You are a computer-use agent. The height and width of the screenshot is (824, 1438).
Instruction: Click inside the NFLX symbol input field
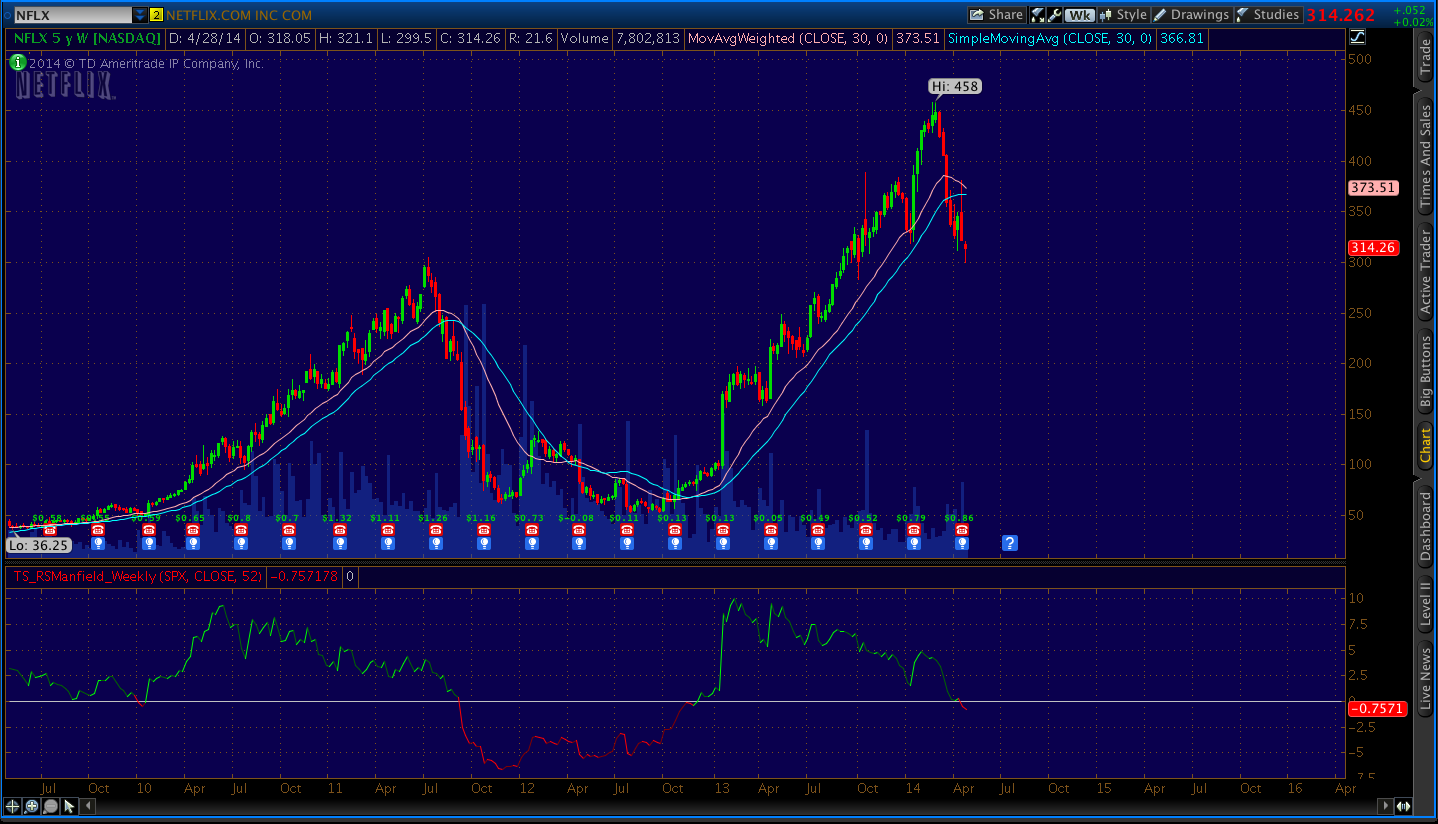point(72,15)
